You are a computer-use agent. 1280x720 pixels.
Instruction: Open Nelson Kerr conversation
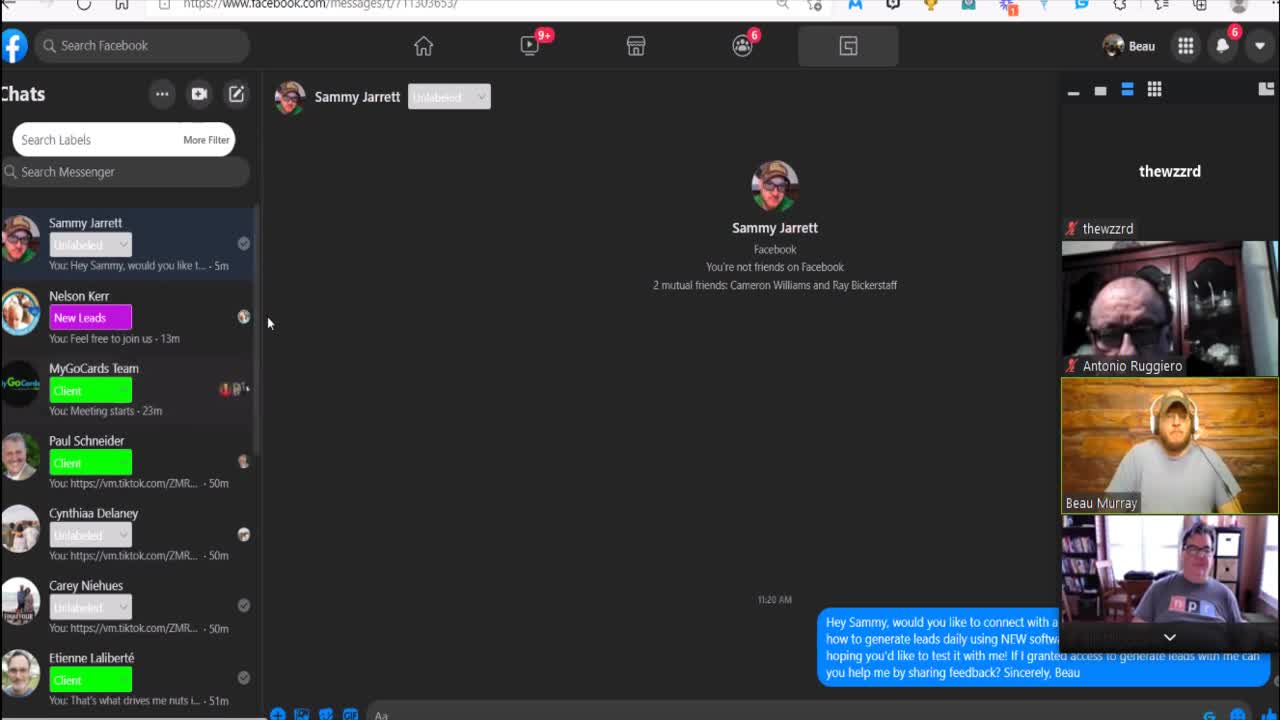click(126, 317)
